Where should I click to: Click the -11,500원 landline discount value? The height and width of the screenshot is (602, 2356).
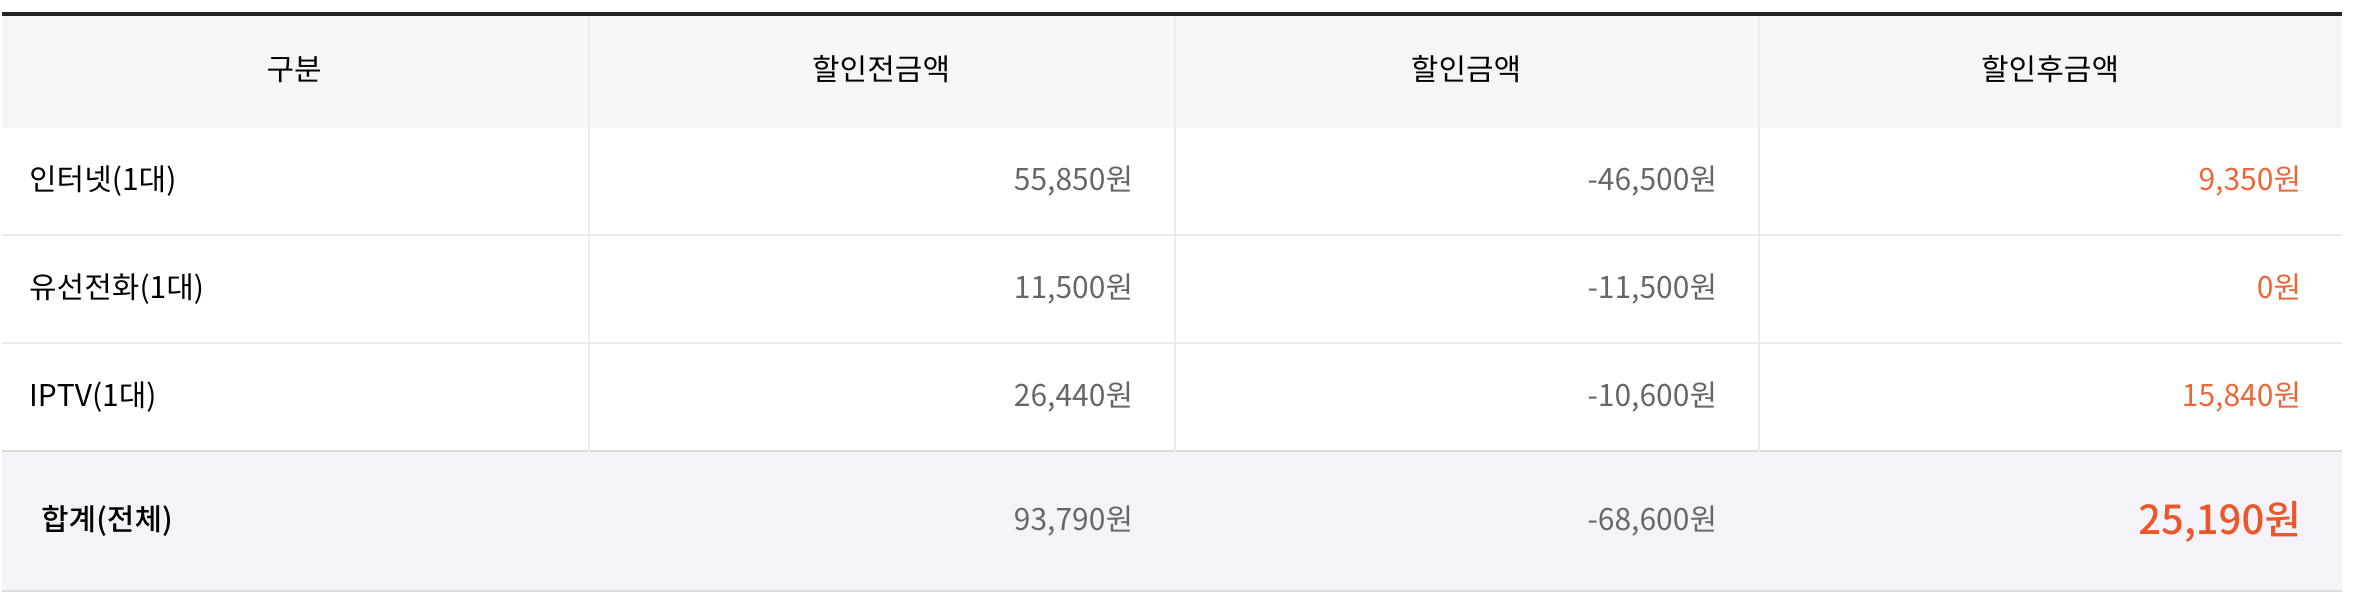point(1651,287)
